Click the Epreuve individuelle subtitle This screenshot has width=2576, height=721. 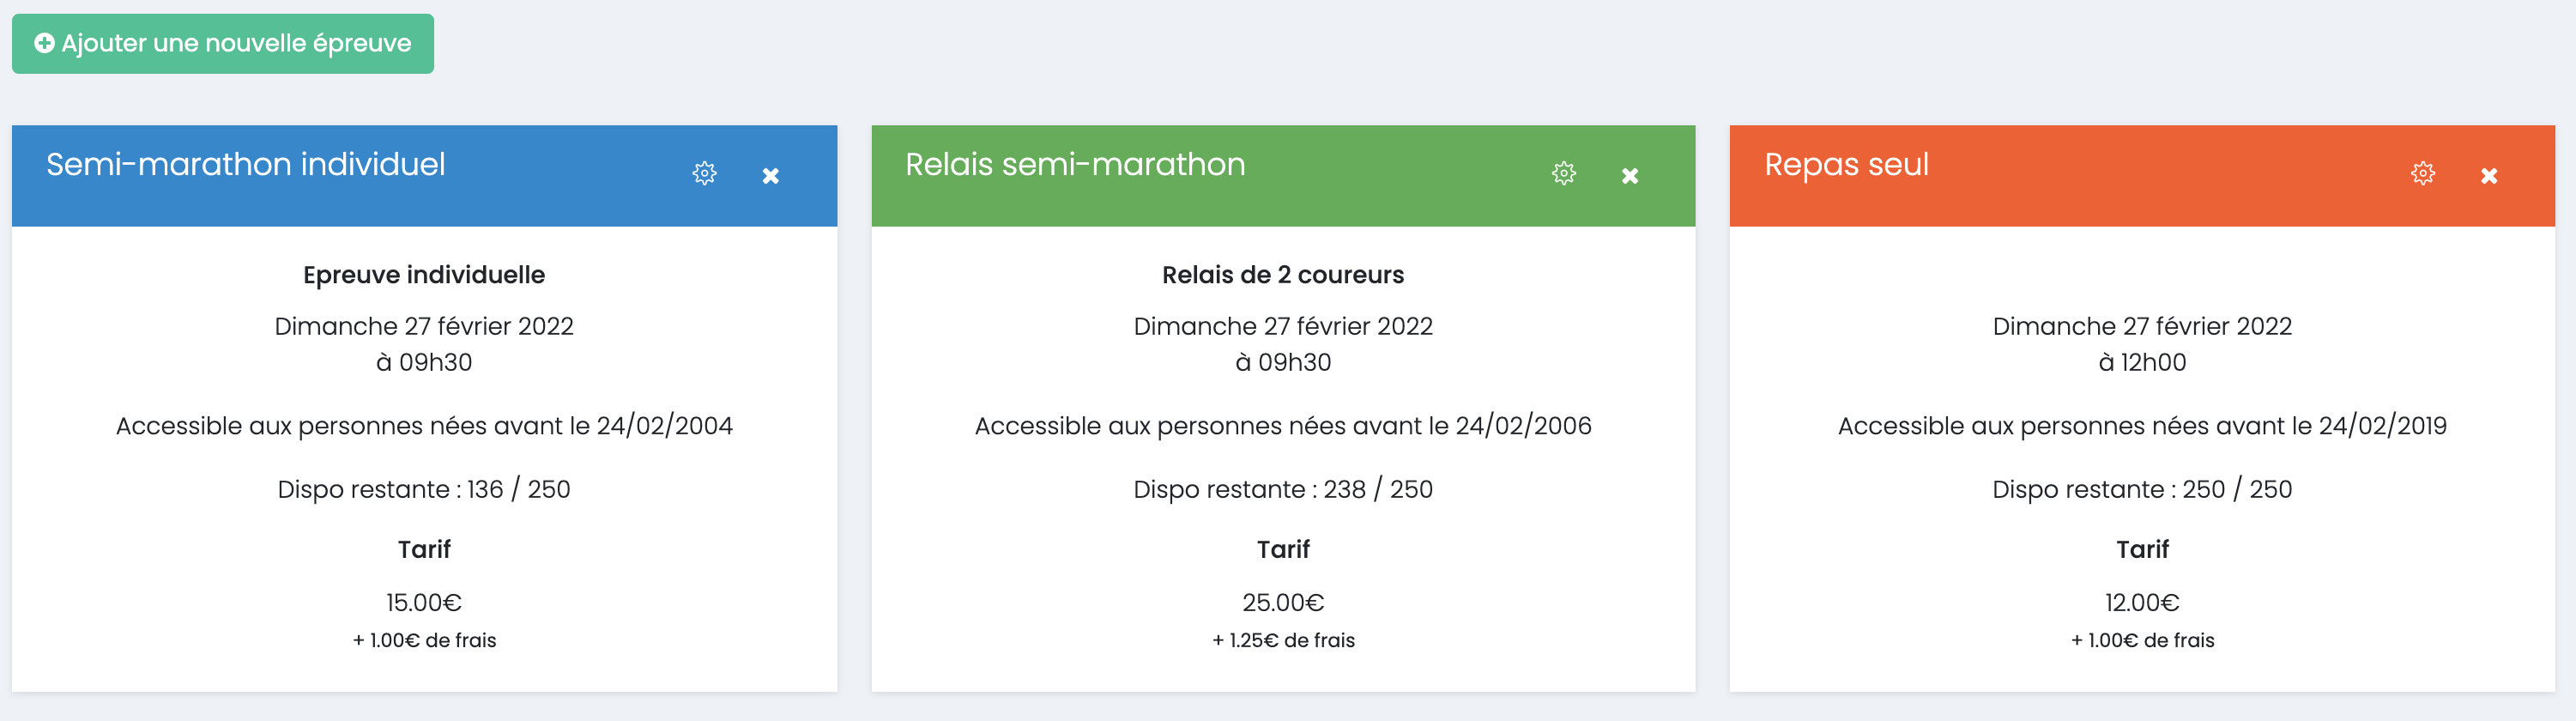pos(424,275)
